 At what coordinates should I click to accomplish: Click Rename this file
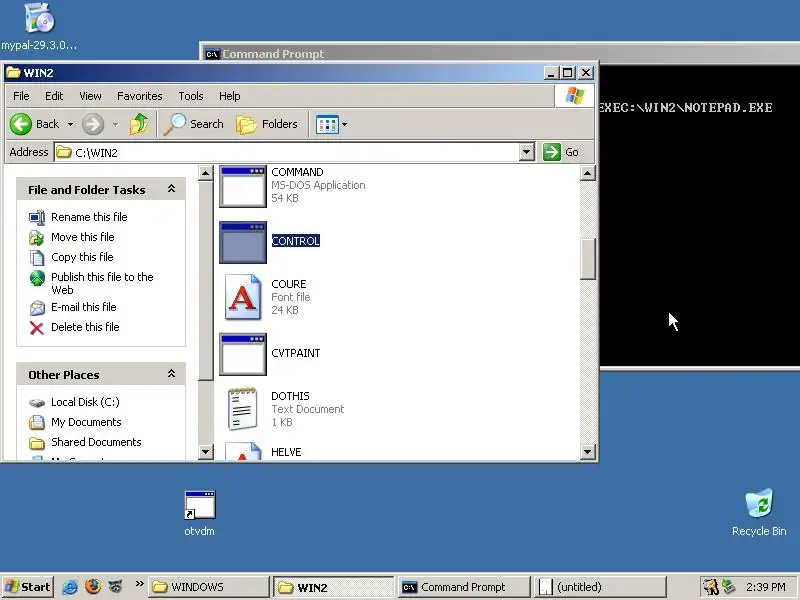(x=89, y=217)
